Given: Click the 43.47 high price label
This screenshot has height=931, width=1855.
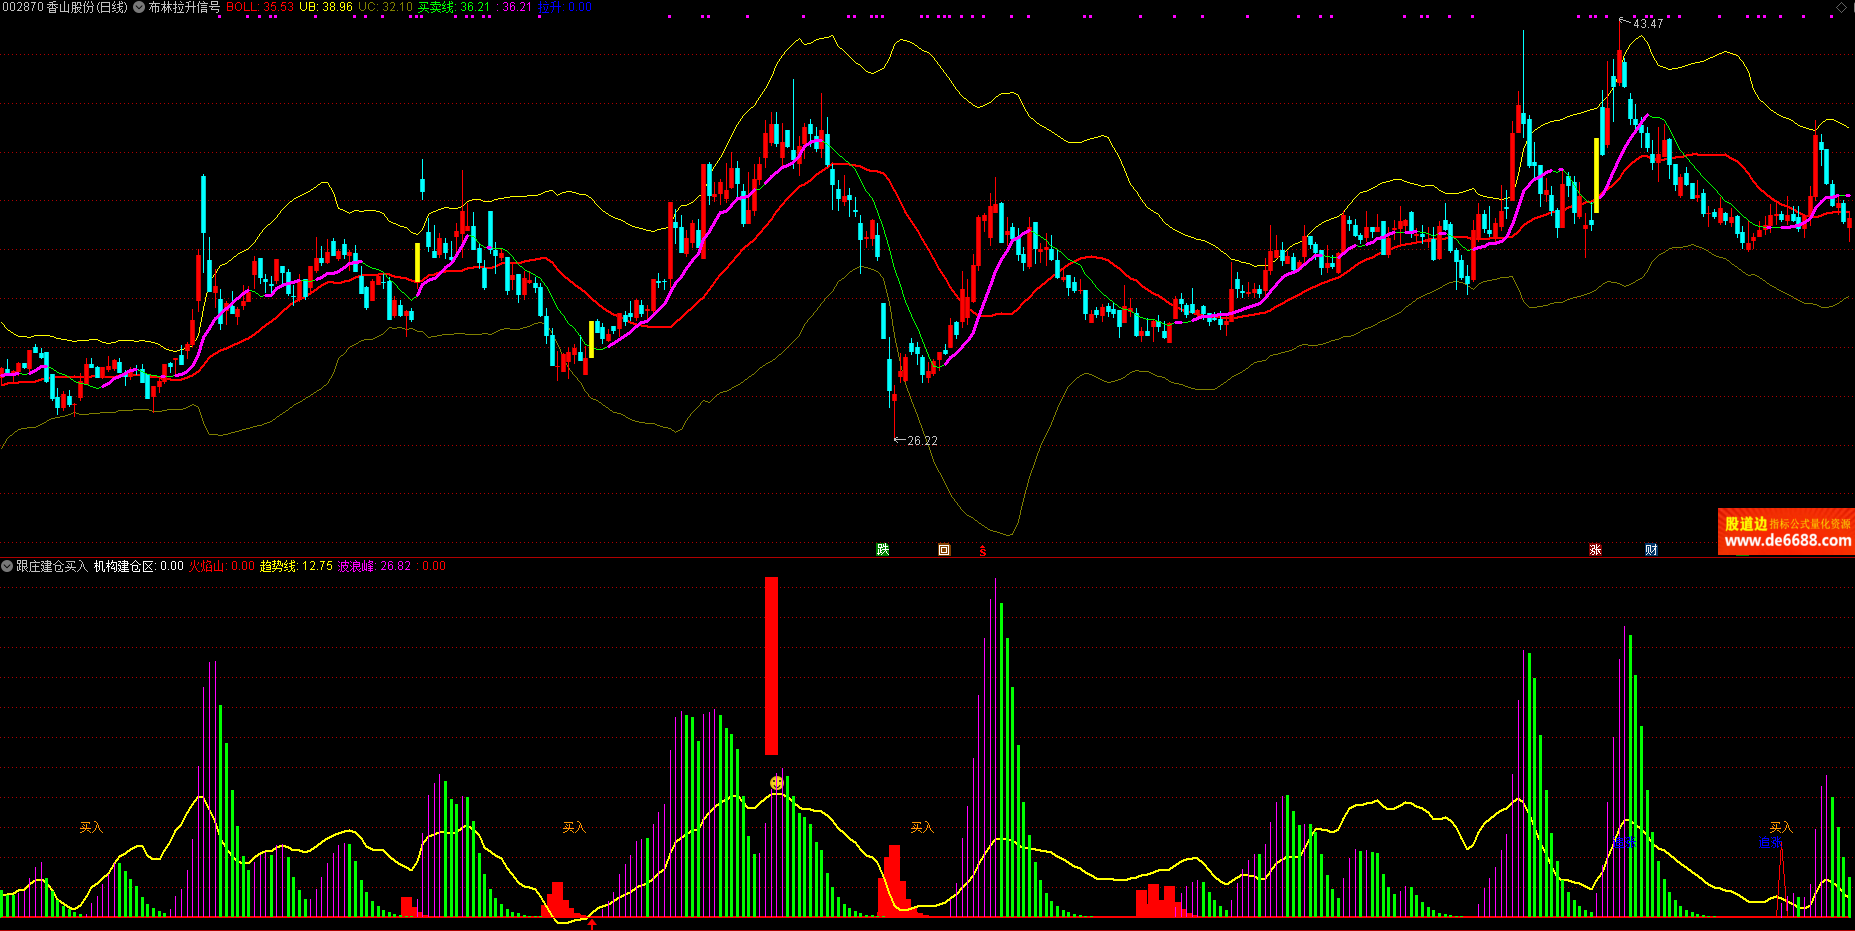Looking at the screenshot, I should (1647, 23).
